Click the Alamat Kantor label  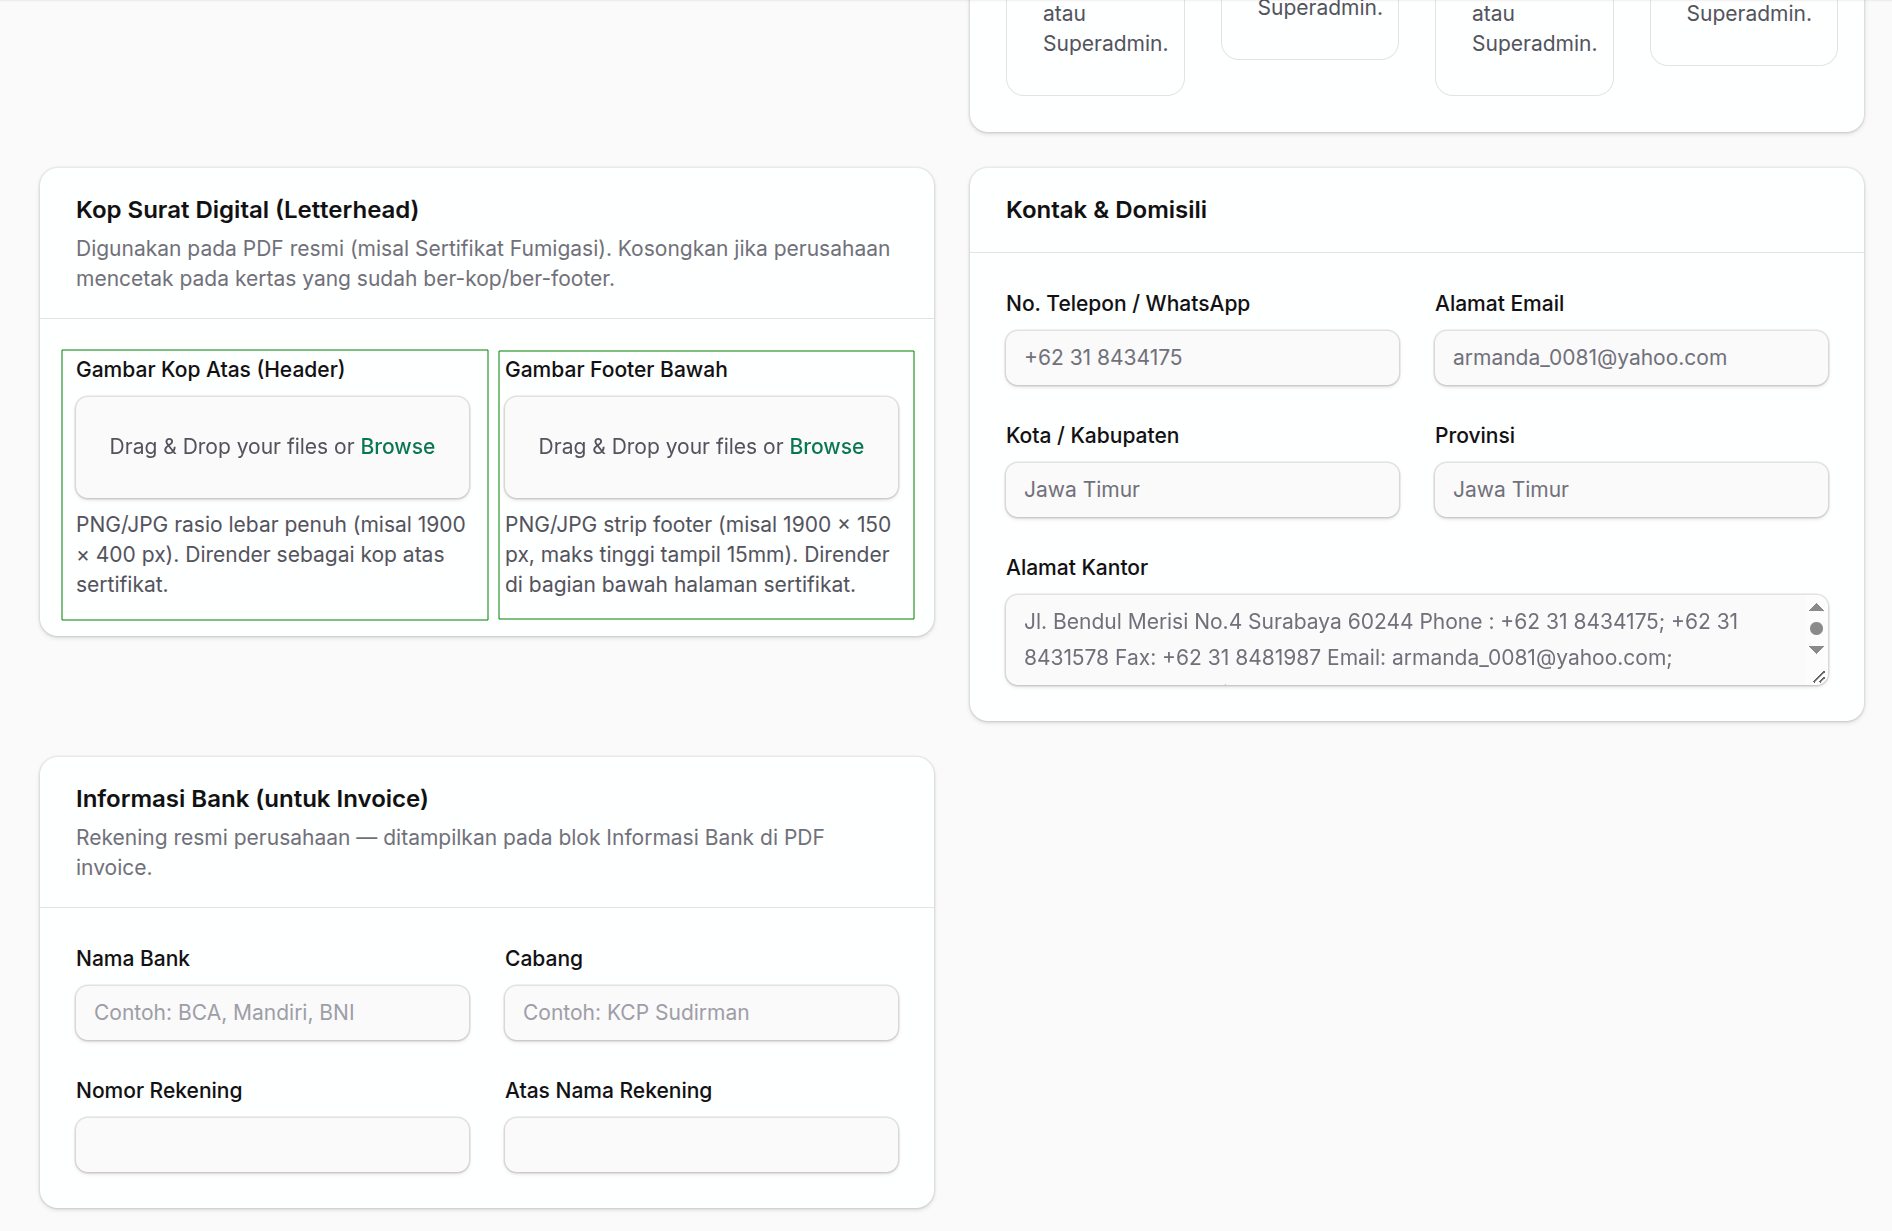1076,568
